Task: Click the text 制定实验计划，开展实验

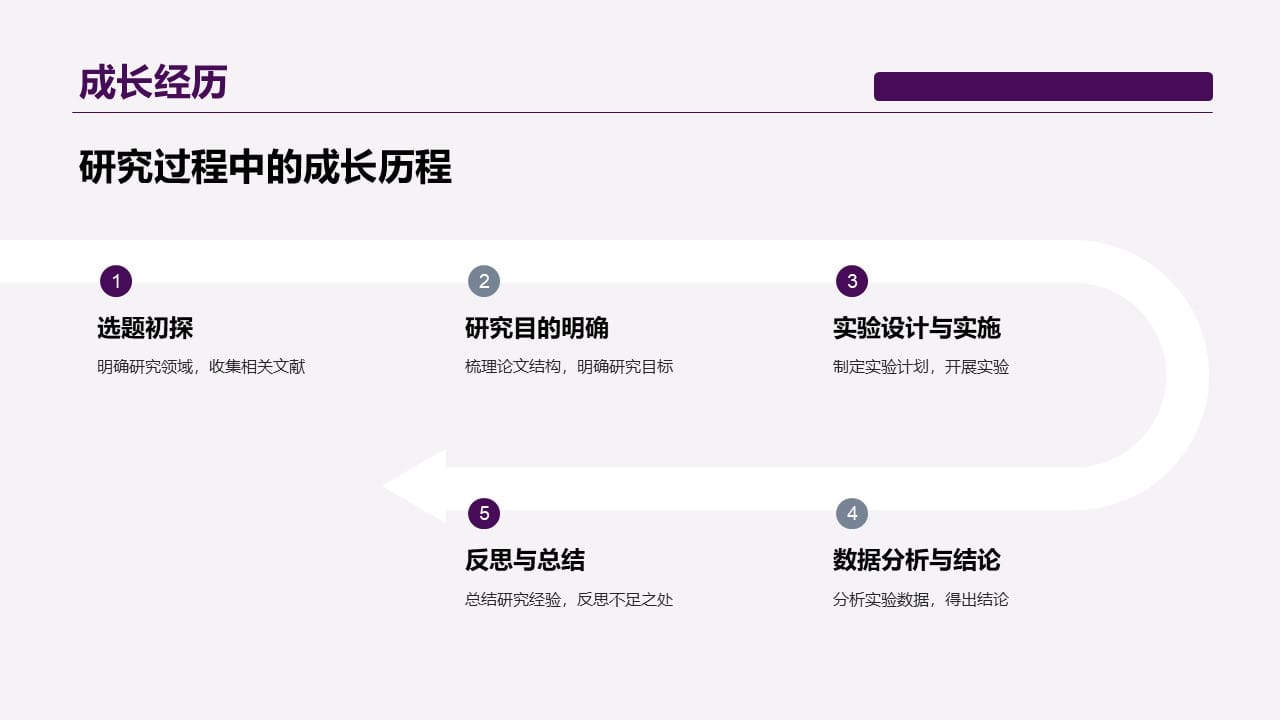Action: tap(920, 366)
